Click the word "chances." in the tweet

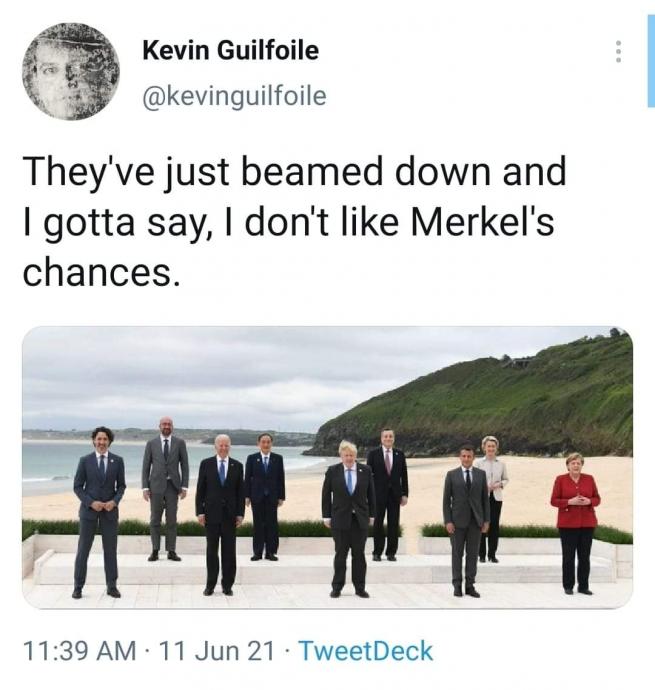[102, 271]
